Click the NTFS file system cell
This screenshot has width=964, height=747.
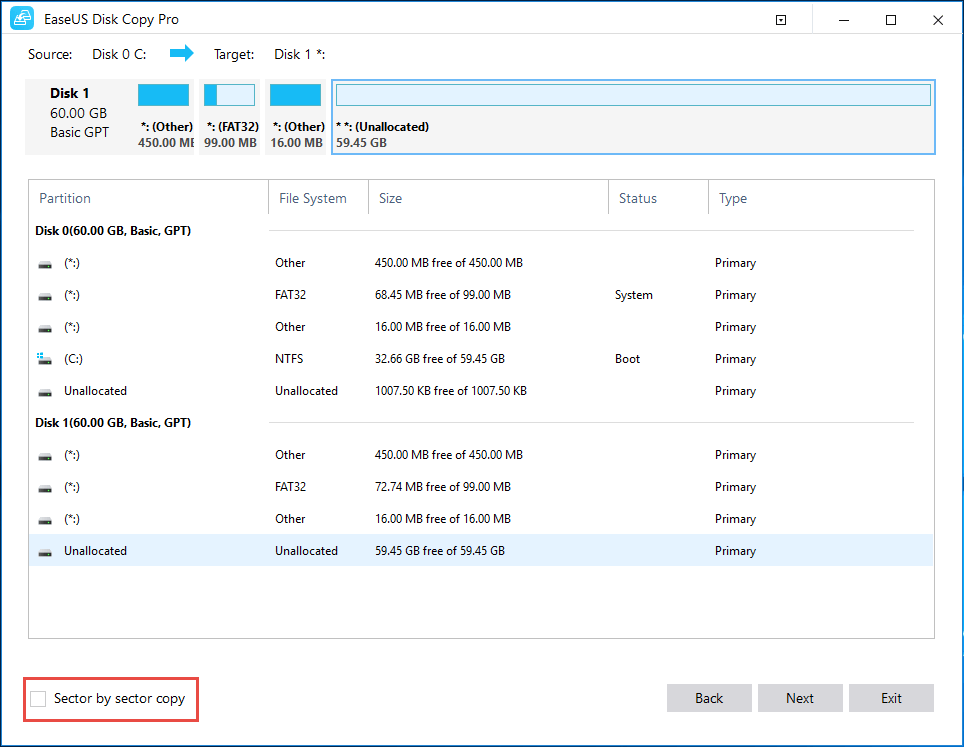289,358
